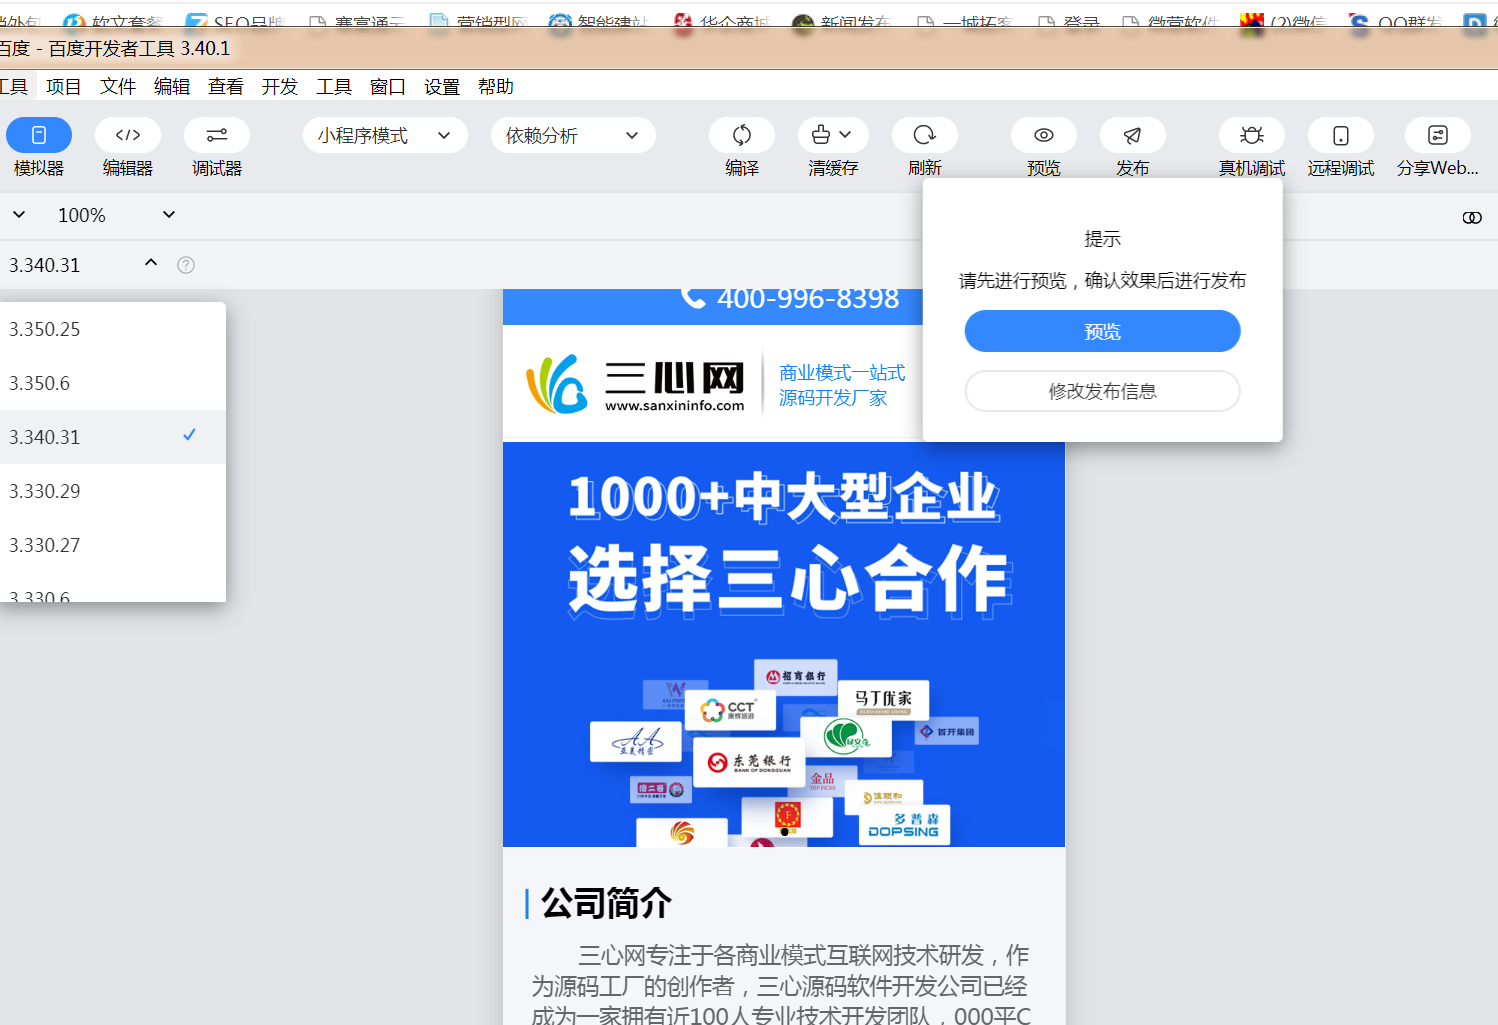
Task: Click the 公司简介 heading
Action: click(606, 903)
